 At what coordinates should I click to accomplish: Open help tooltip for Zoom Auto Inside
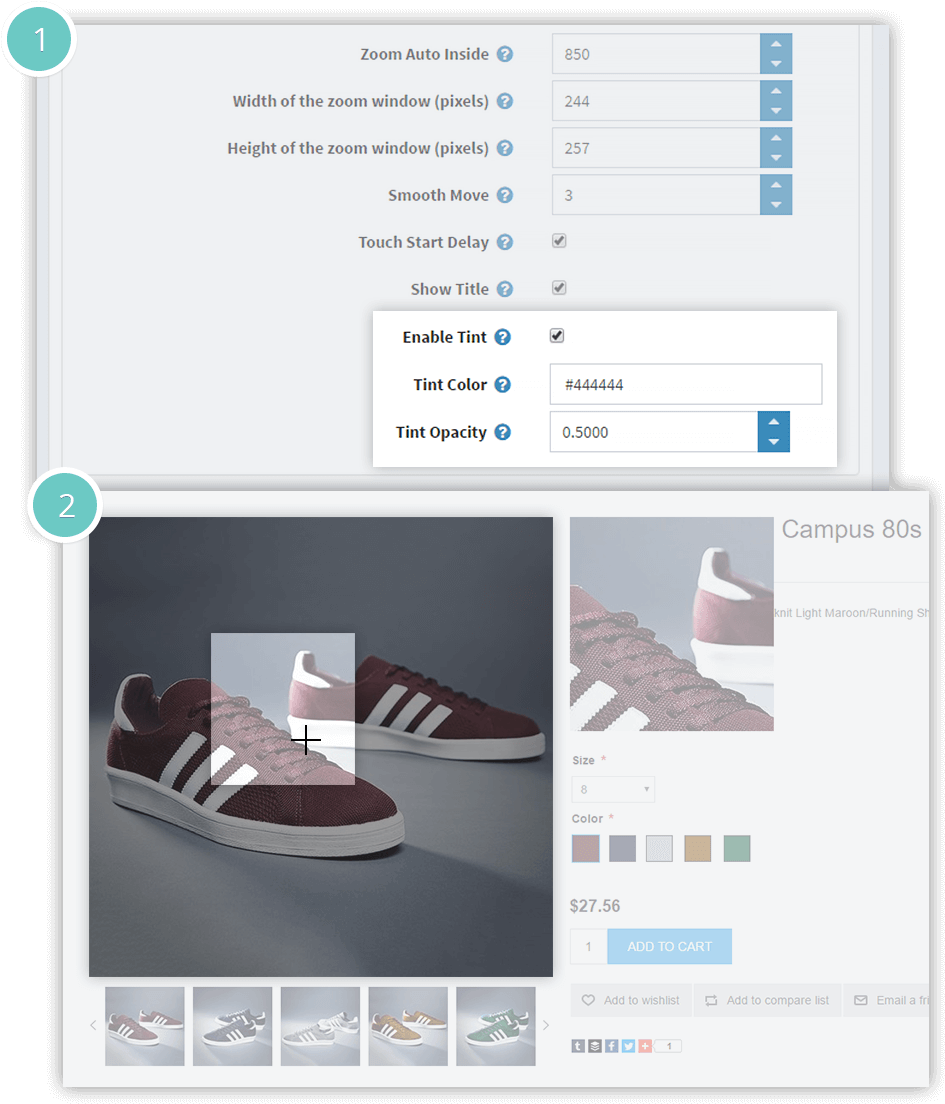[x=505, y=54]
